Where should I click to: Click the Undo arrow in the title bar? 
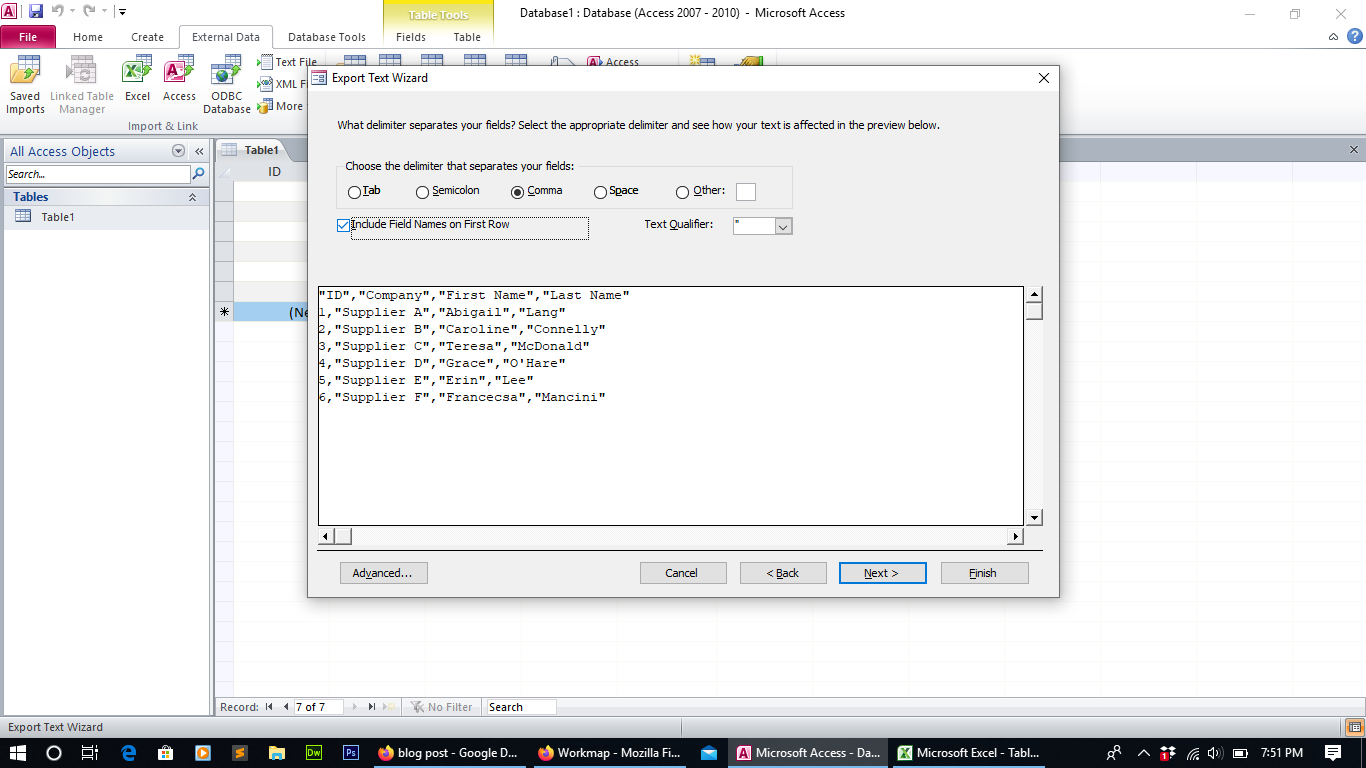[57, 12]
